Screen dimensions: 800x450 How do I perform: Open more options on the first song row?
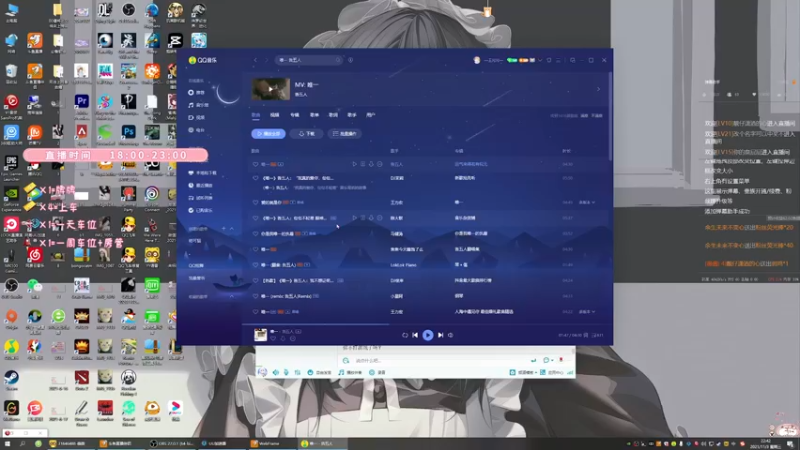[x=380, y=164]
